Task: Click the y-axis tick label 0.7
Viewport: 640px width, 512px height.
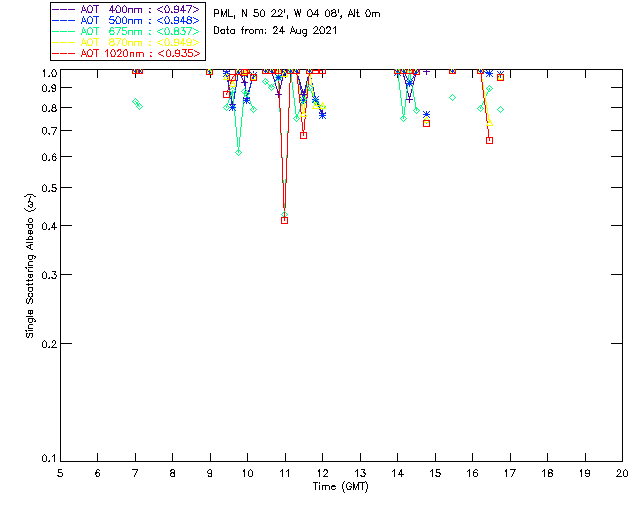Action: (x=49, y=131)
